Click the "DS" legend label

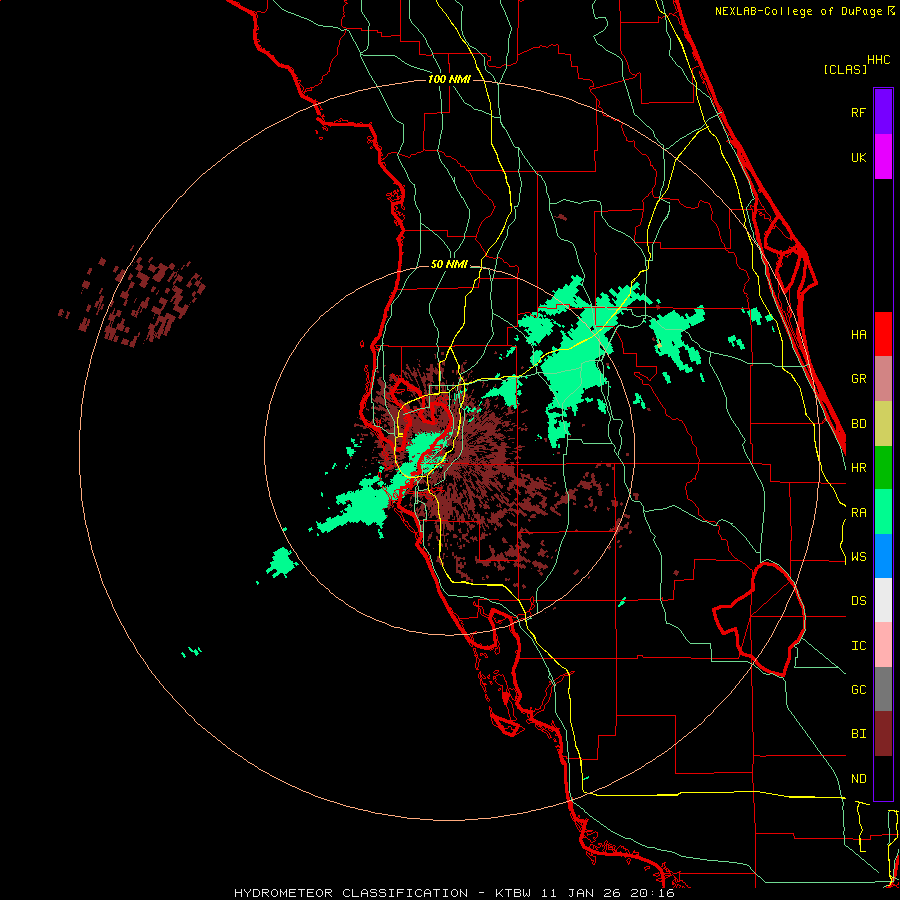pyautogui.click(x=858, y=601)
